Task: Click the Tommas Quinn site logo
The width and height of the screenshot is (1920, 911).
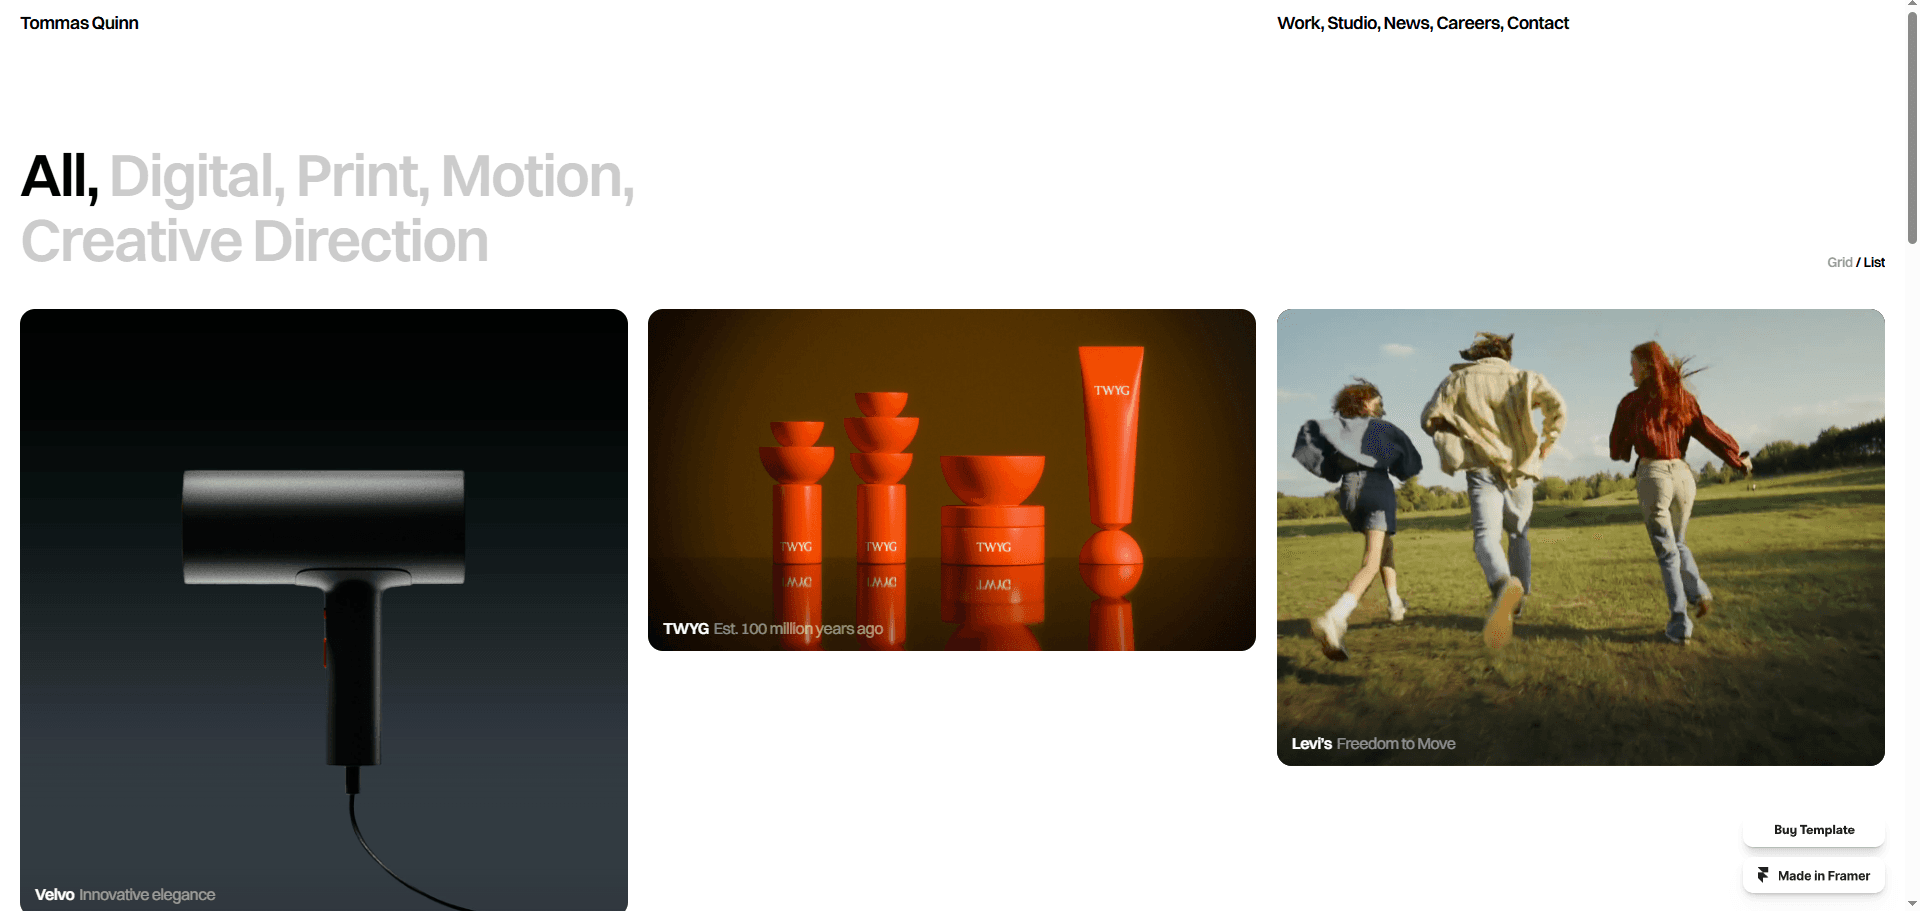Action: pyautogui.click(x=79, y=23)
